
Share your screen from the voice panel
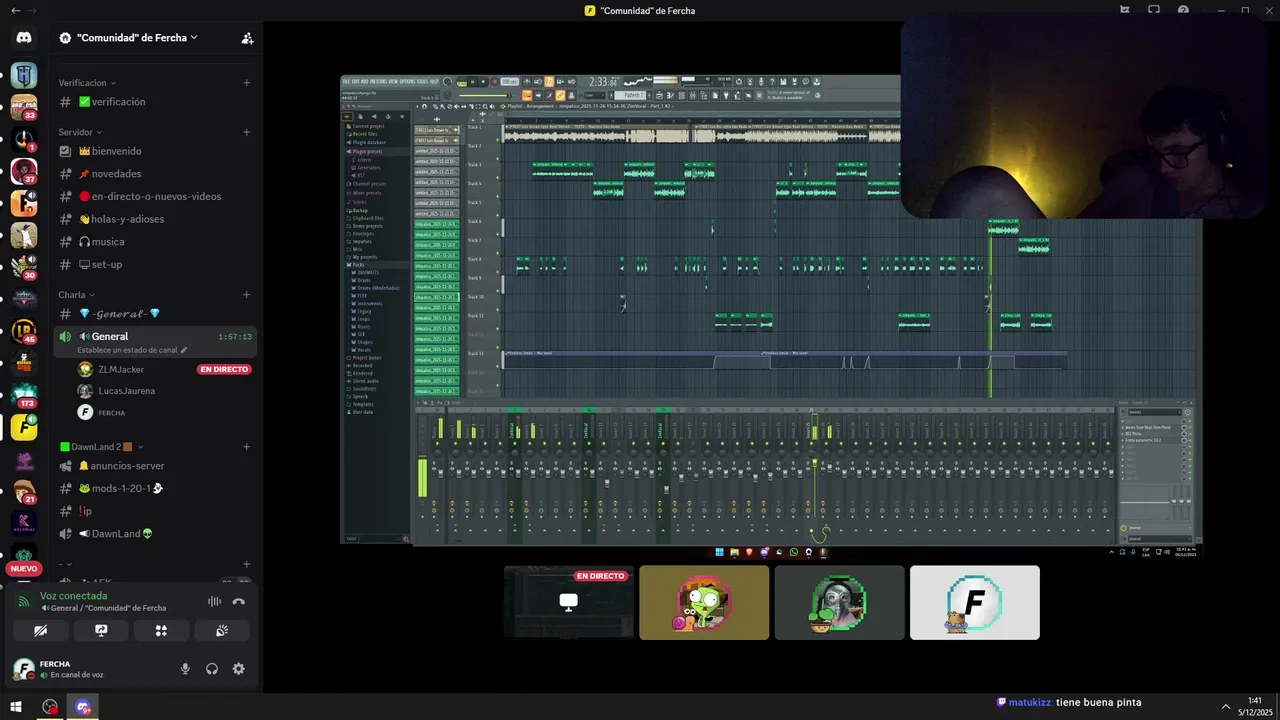coord(101,630)
